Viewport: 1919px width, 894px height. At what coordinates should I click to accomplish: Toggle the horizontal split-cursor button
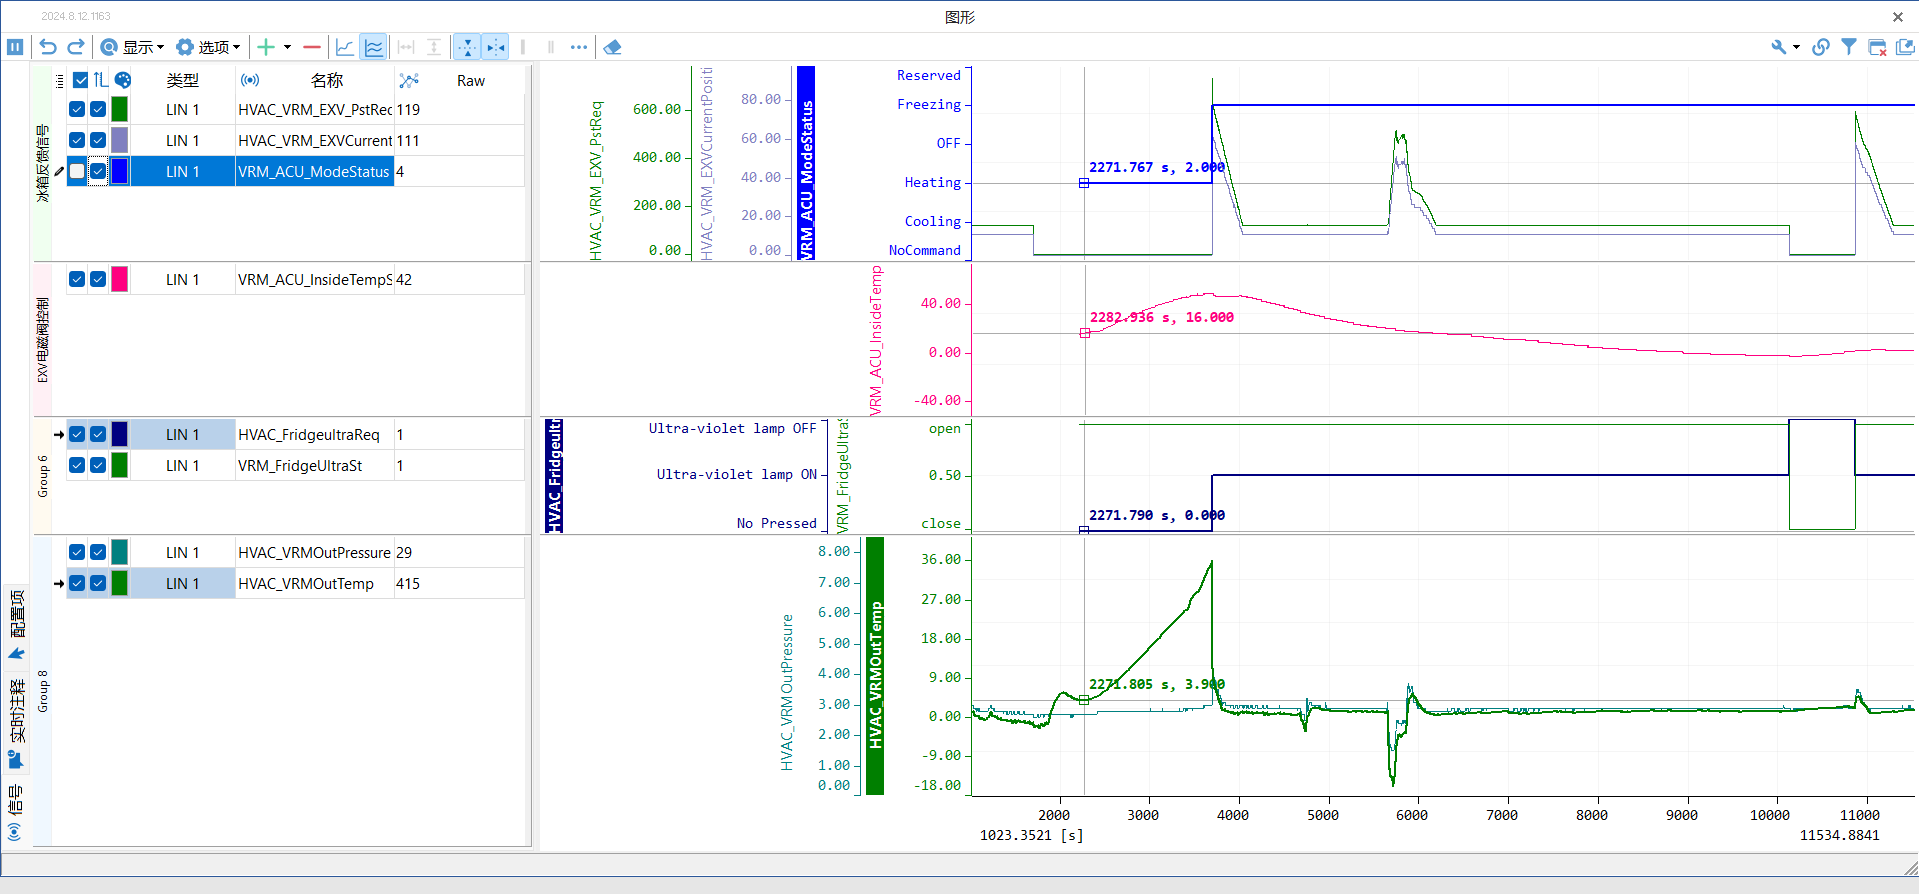coord(495,47)
